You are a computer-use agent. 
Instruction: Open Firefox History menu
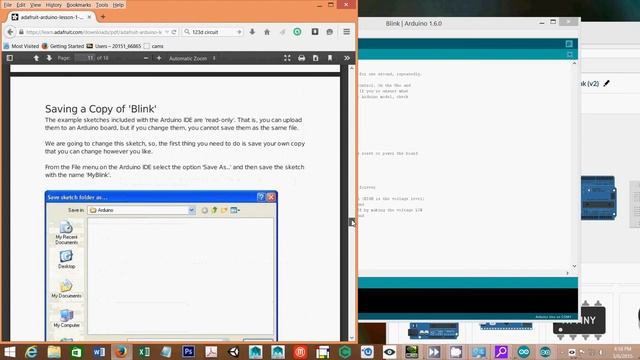53,5
